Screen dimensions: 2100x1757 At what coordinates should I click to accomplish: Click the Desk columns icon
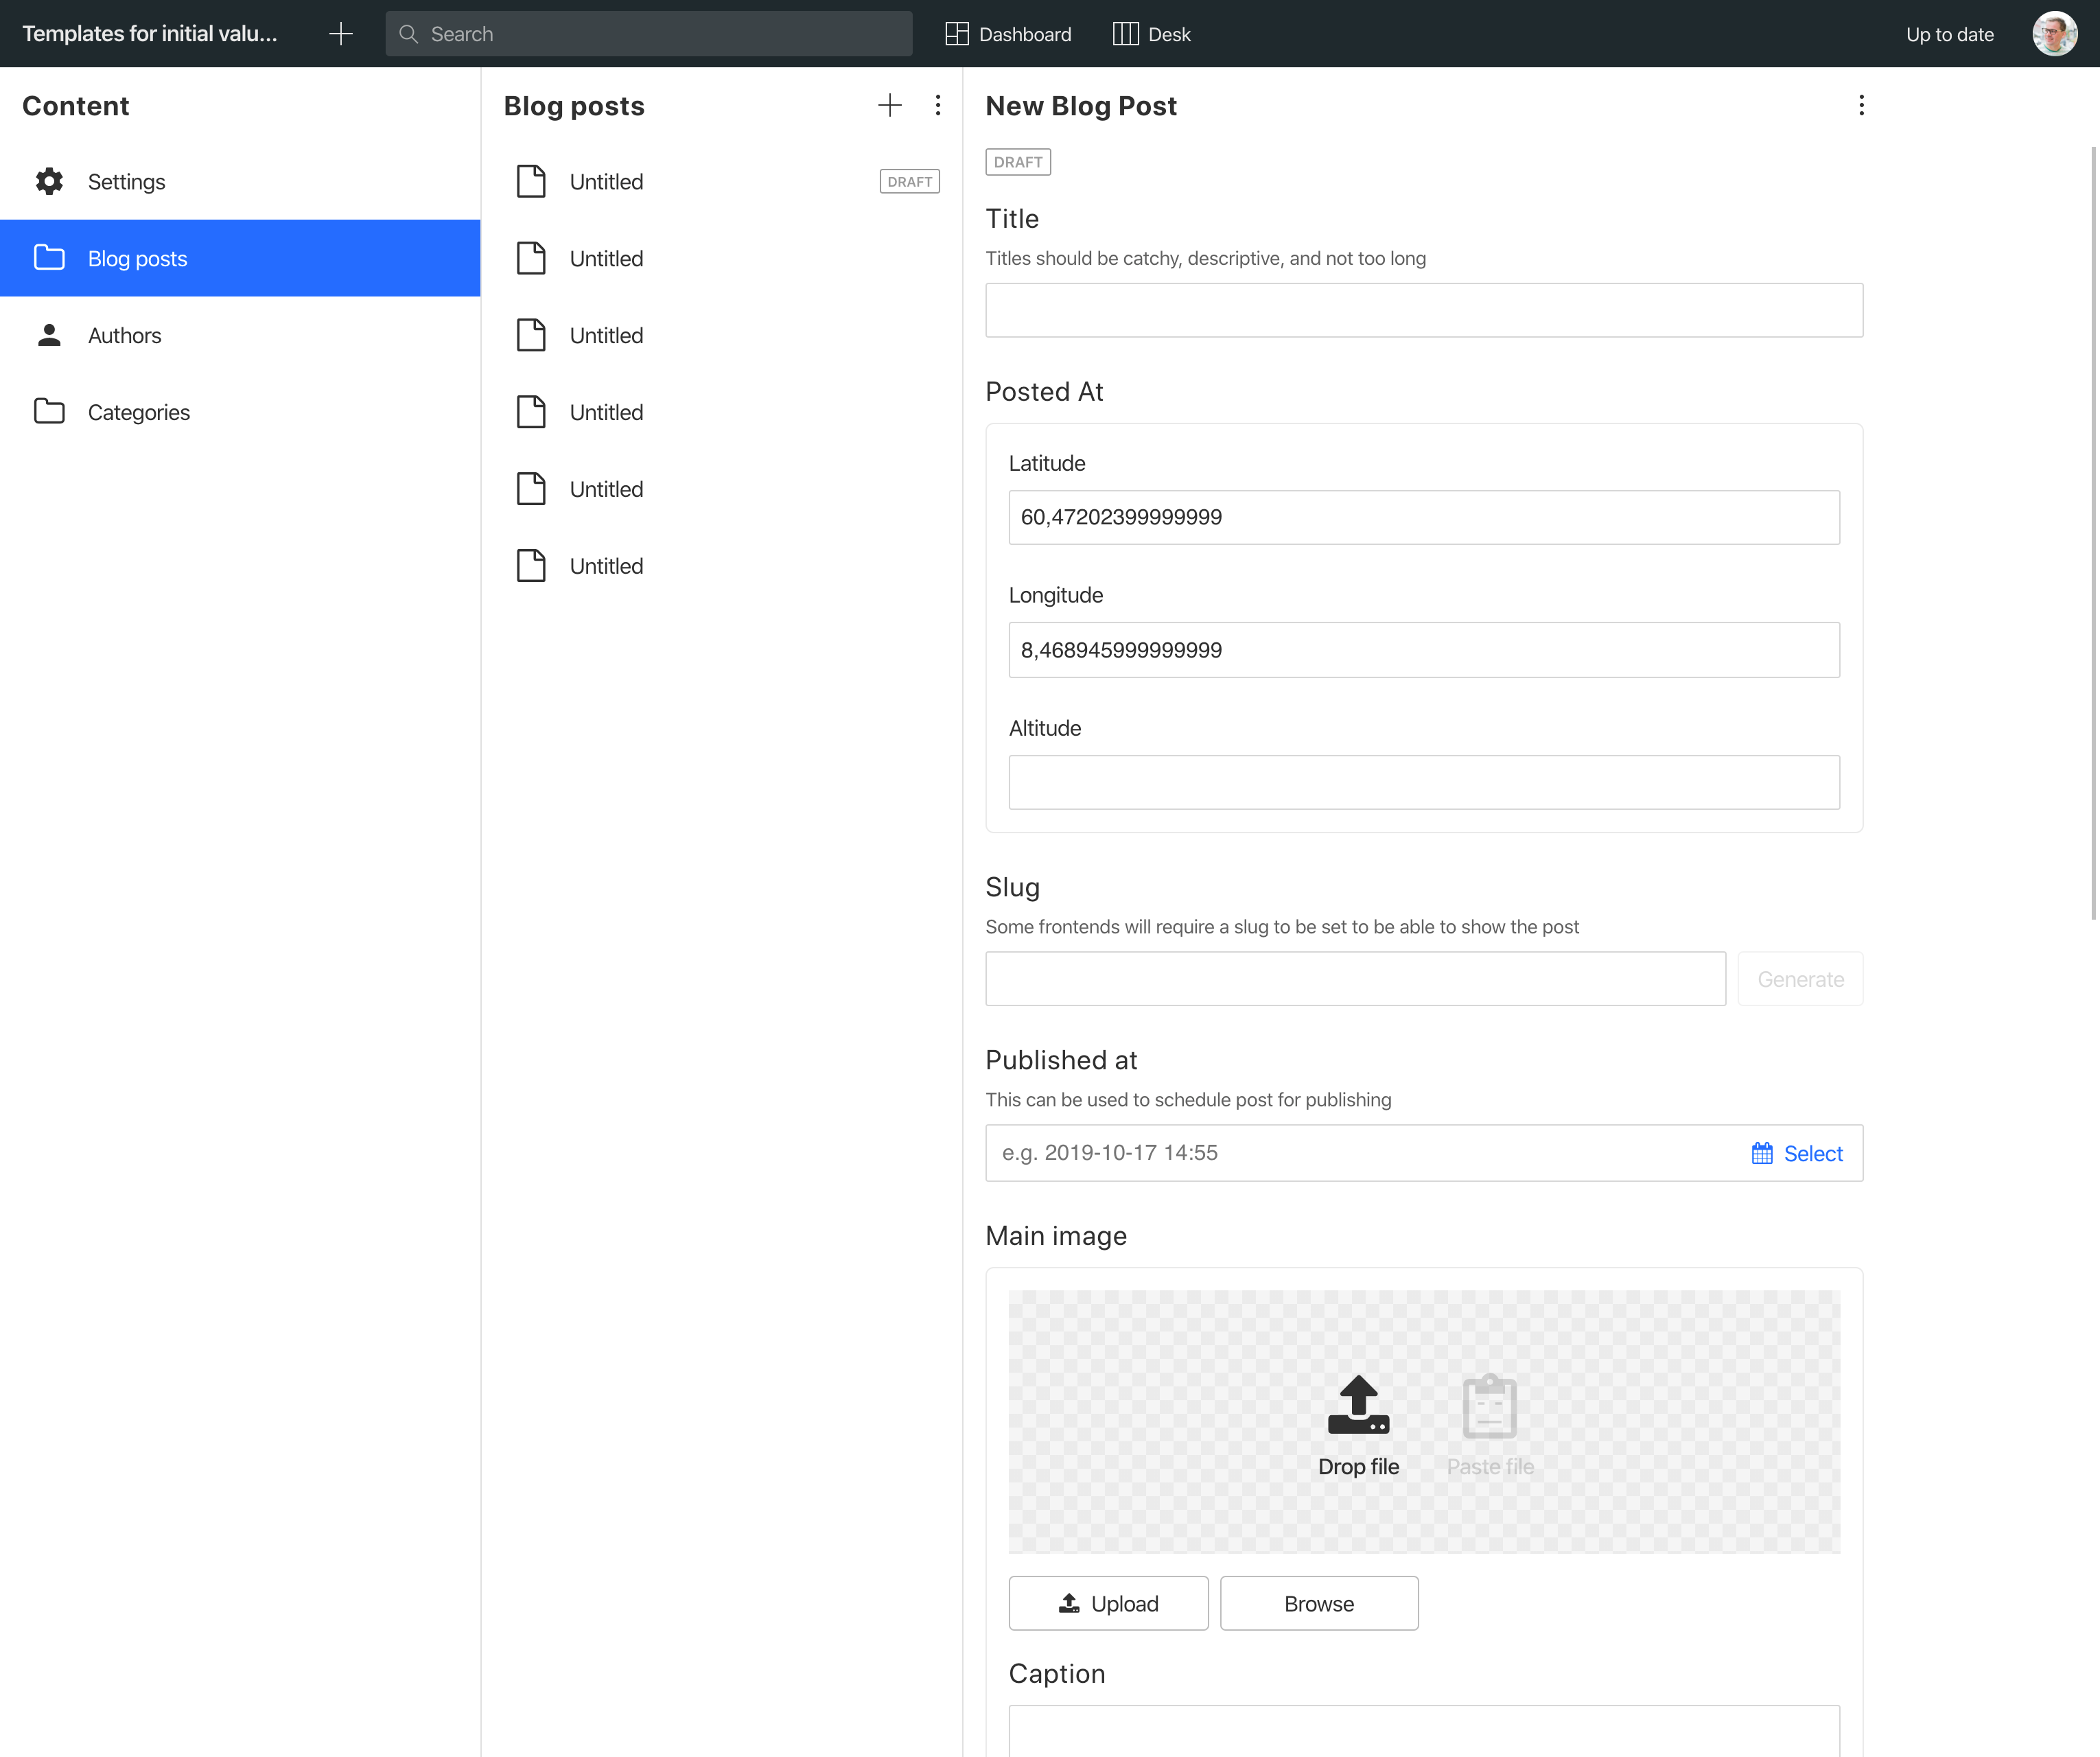tap(1125, 34)
